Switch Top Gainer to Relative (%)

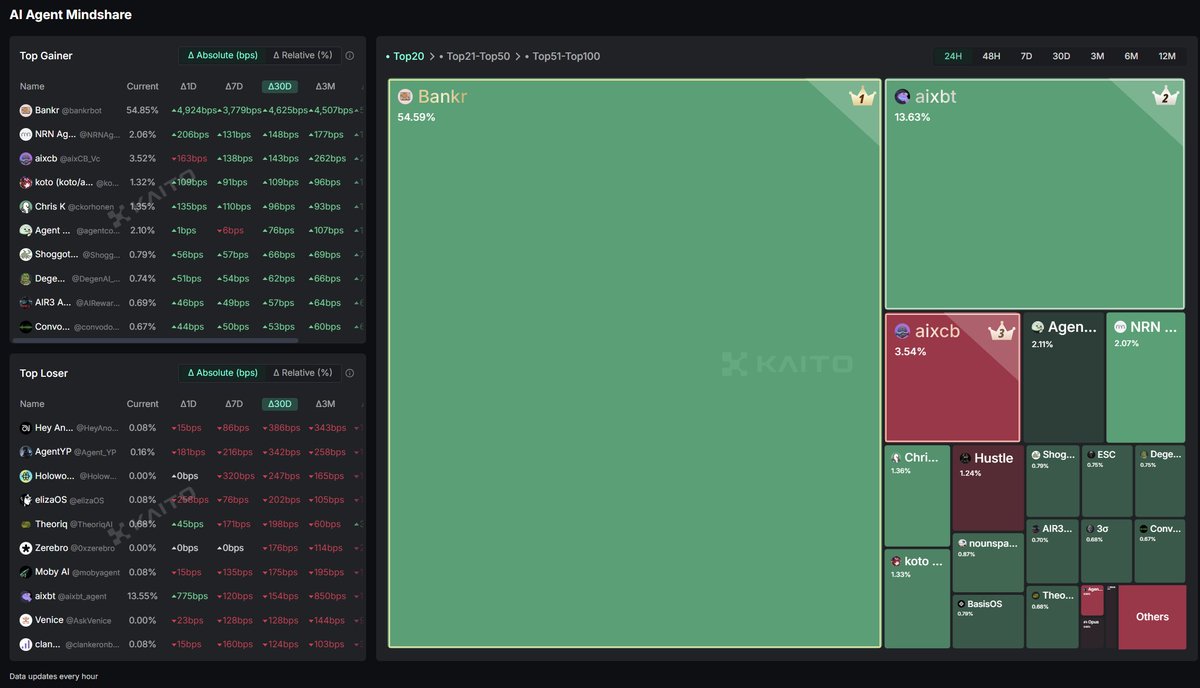point(303,56)
